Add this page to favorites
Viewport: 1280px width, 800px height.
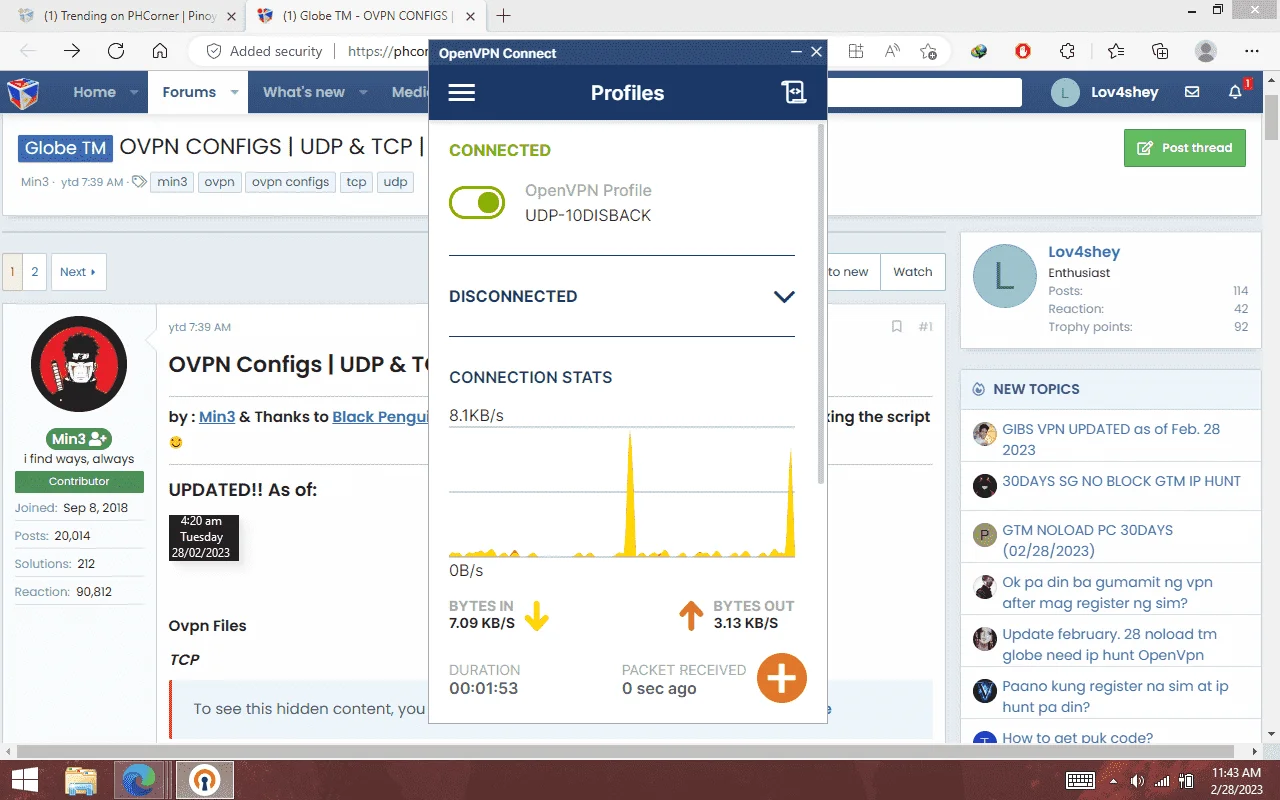(928, 51)
